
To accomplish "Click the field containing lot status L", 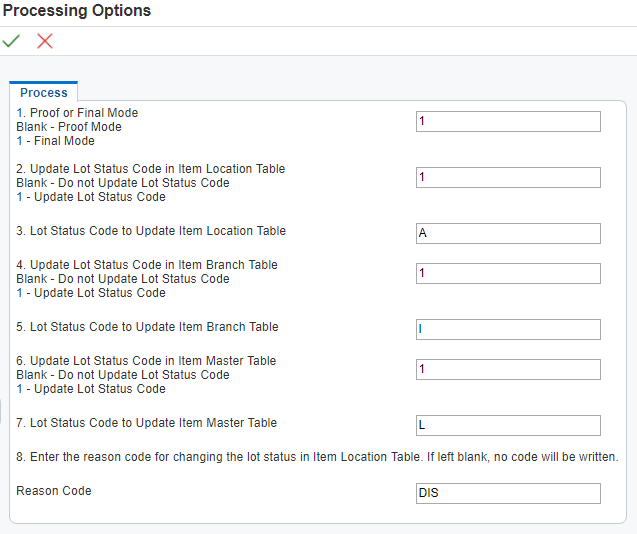I will pyautogui.click(x=508, y=426).
